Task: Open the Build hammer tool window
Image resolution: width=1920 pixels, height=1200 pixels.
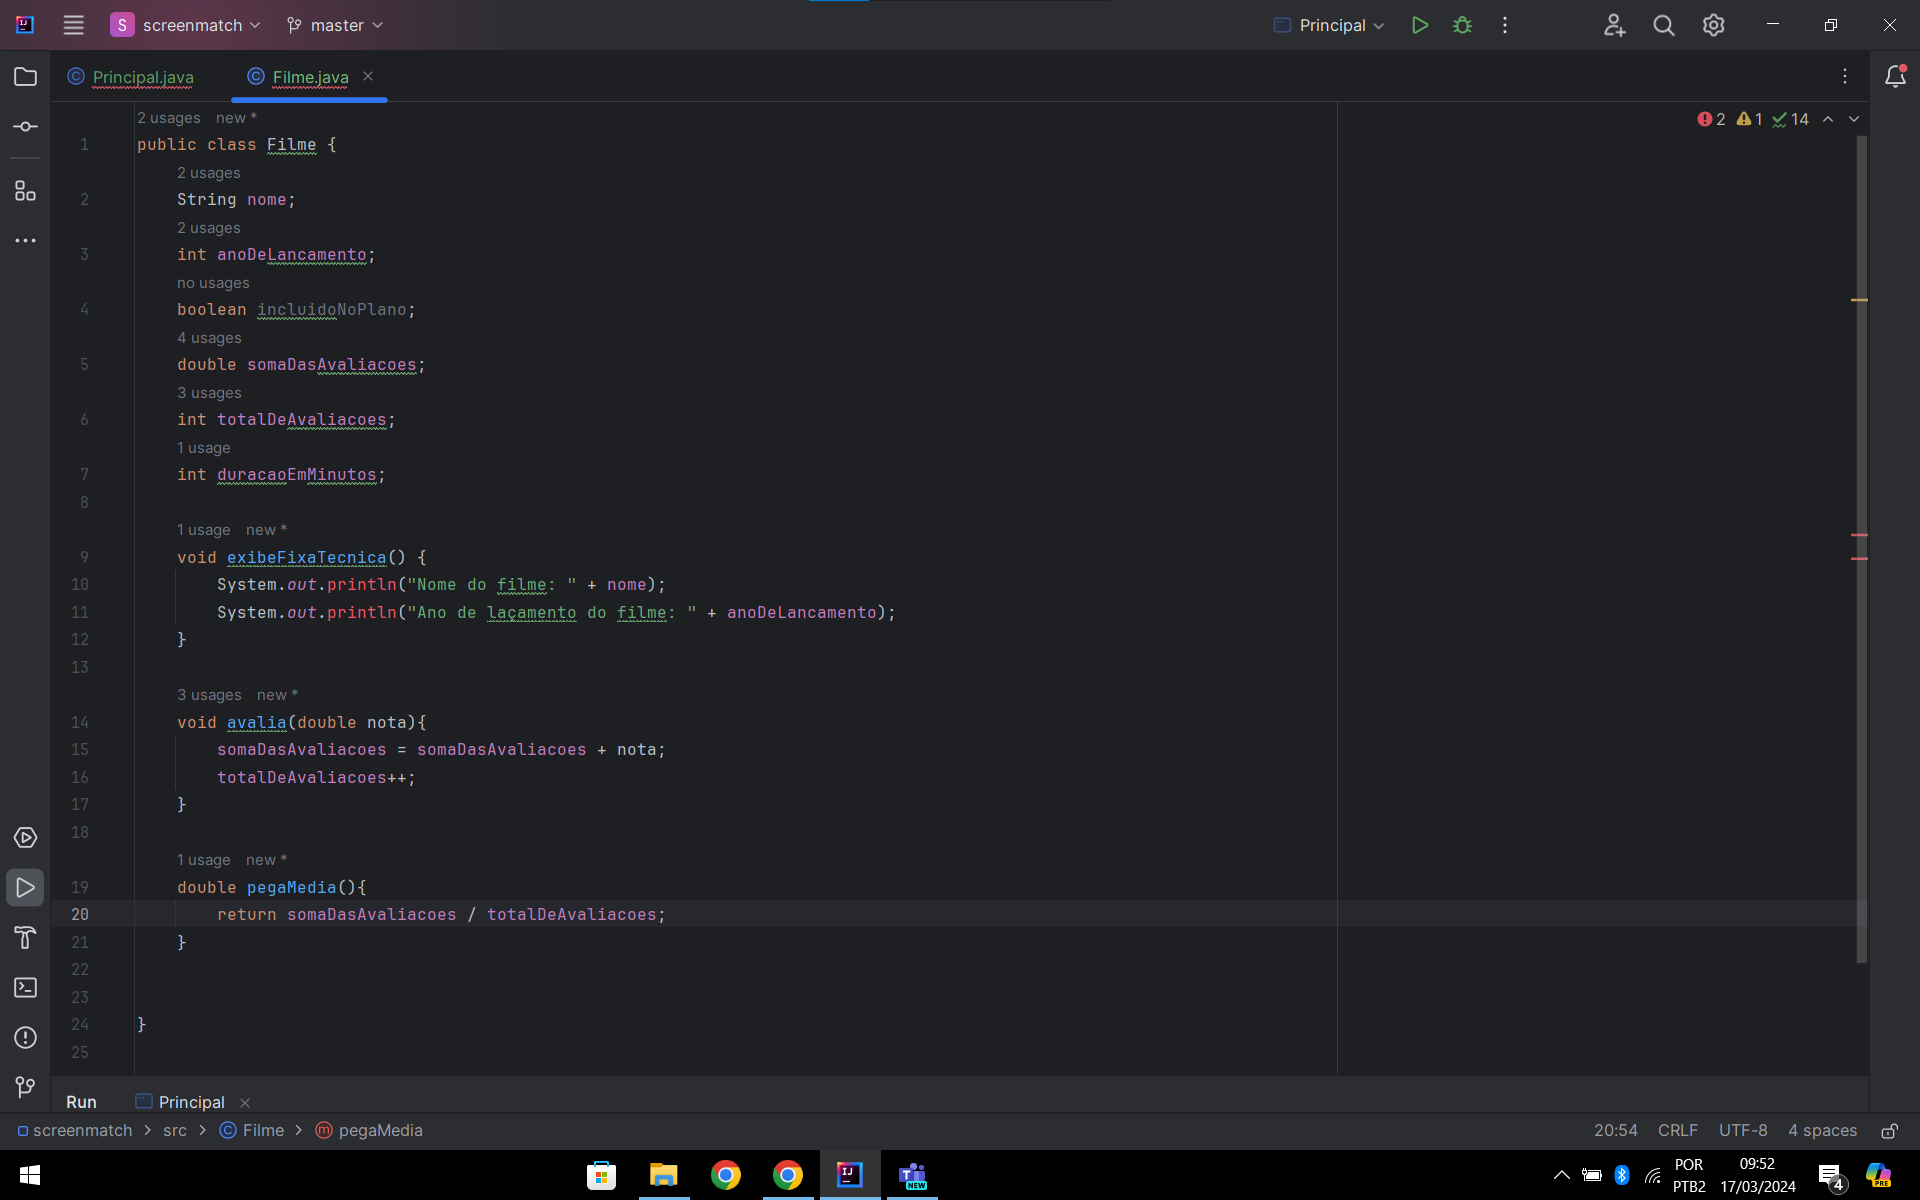Action: pyautogui.click(x=25, y=938)
